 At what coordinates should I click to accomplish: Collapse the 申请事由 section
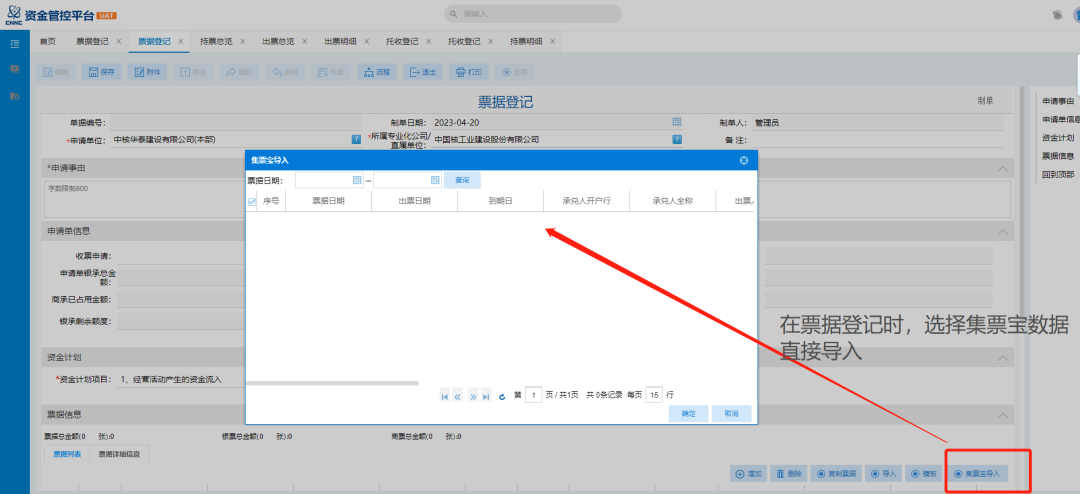coord(1003,169)
